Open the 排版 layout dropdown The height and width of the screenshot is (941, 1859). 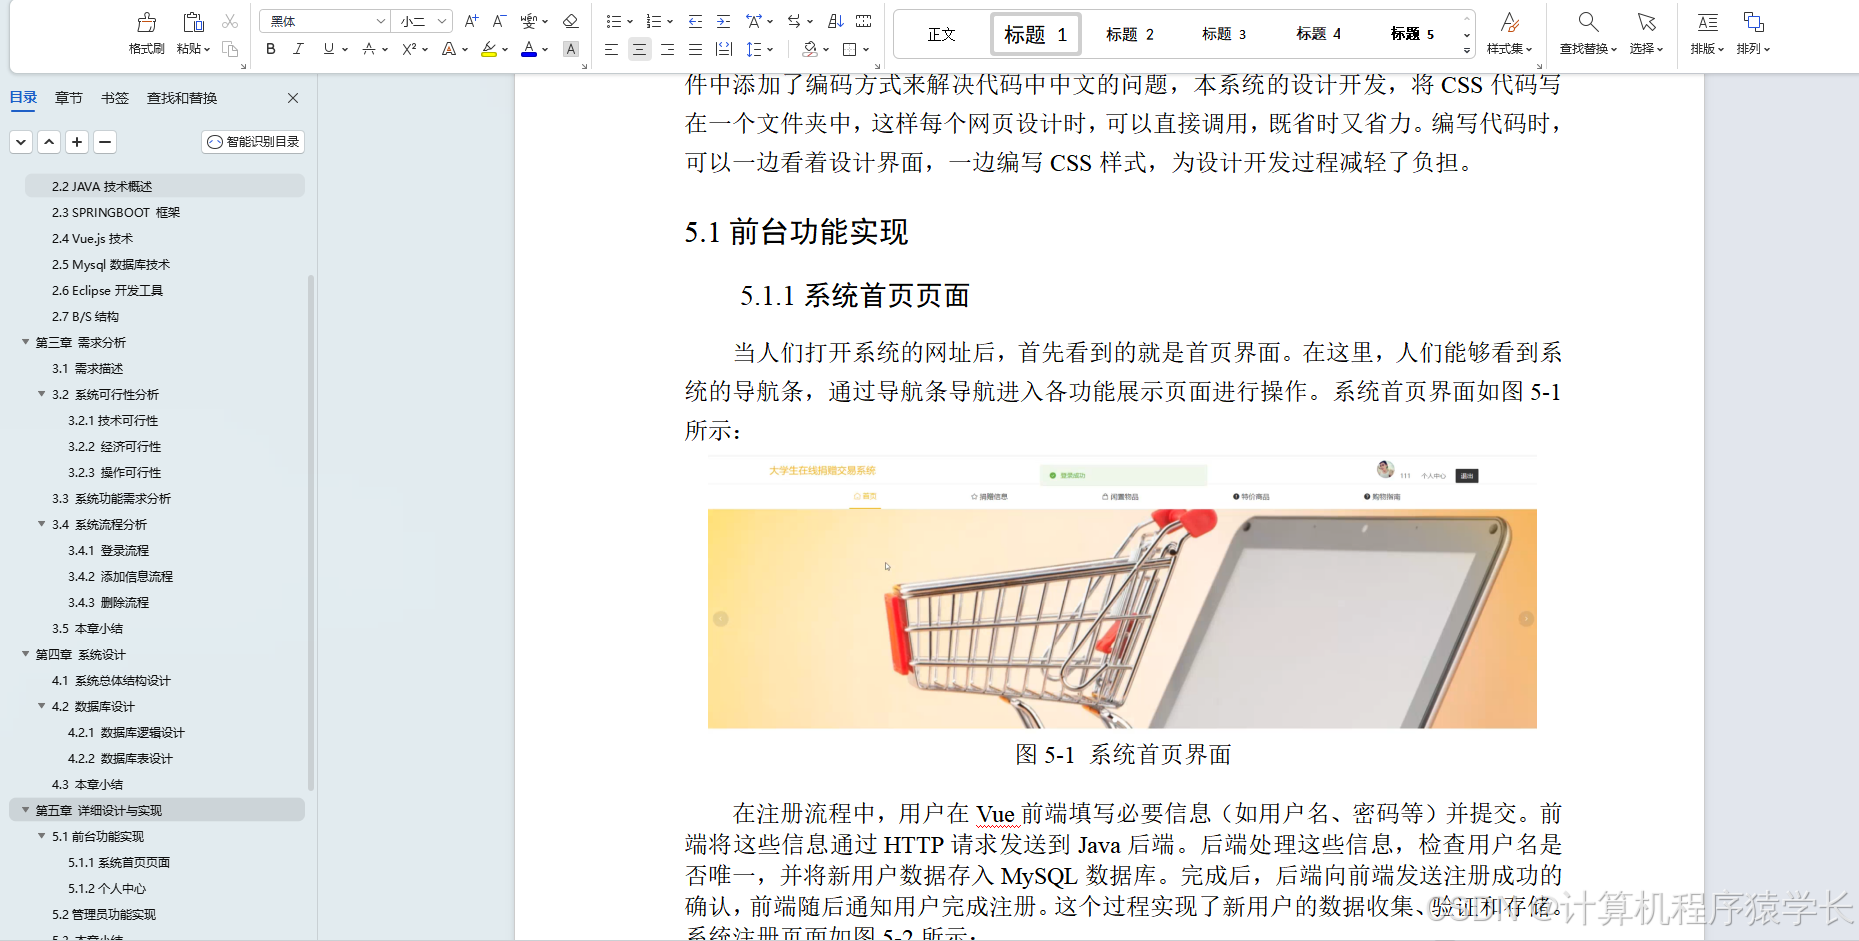point(1707,33)
